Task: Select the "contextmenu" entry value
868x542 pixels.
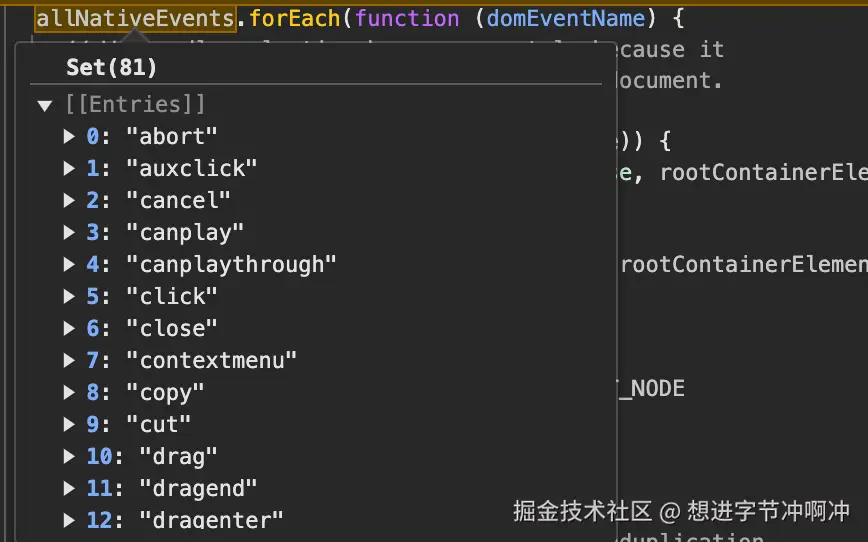Action: (x=211, y=360)
